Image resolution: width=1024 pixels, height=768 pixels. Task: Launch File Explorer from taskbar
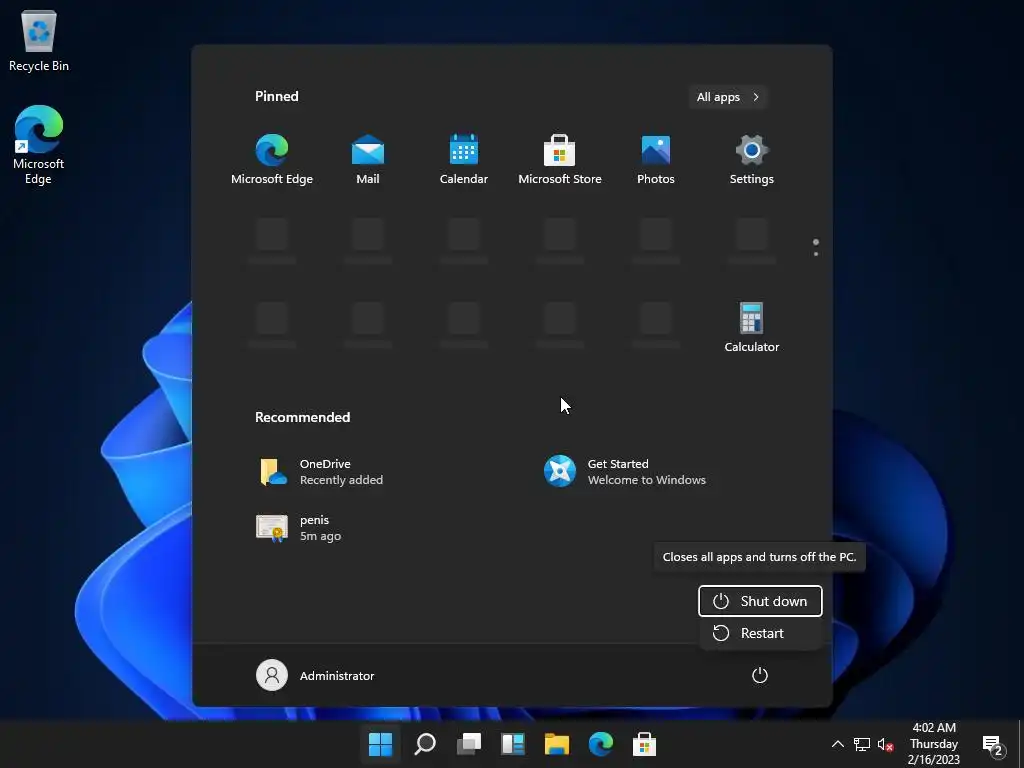[557, 744]
